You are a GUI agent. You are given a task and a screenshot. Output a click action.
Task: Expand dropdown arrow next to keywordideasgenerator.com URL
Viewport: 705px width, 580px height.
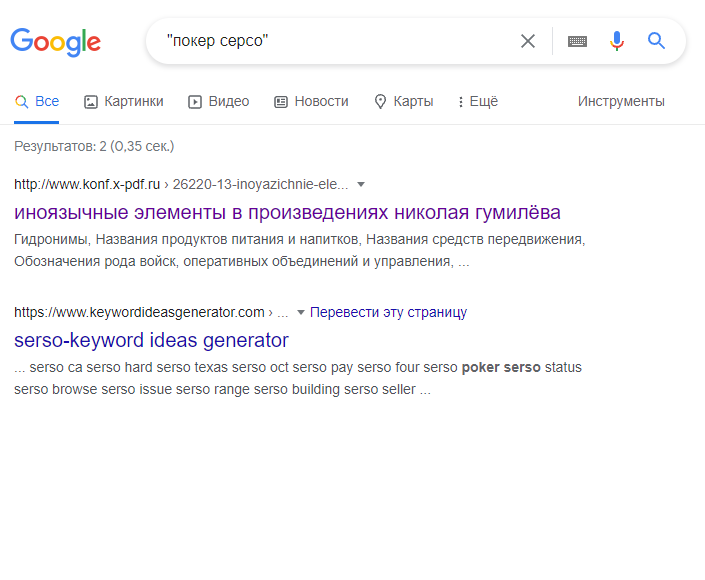coord(301,312)
